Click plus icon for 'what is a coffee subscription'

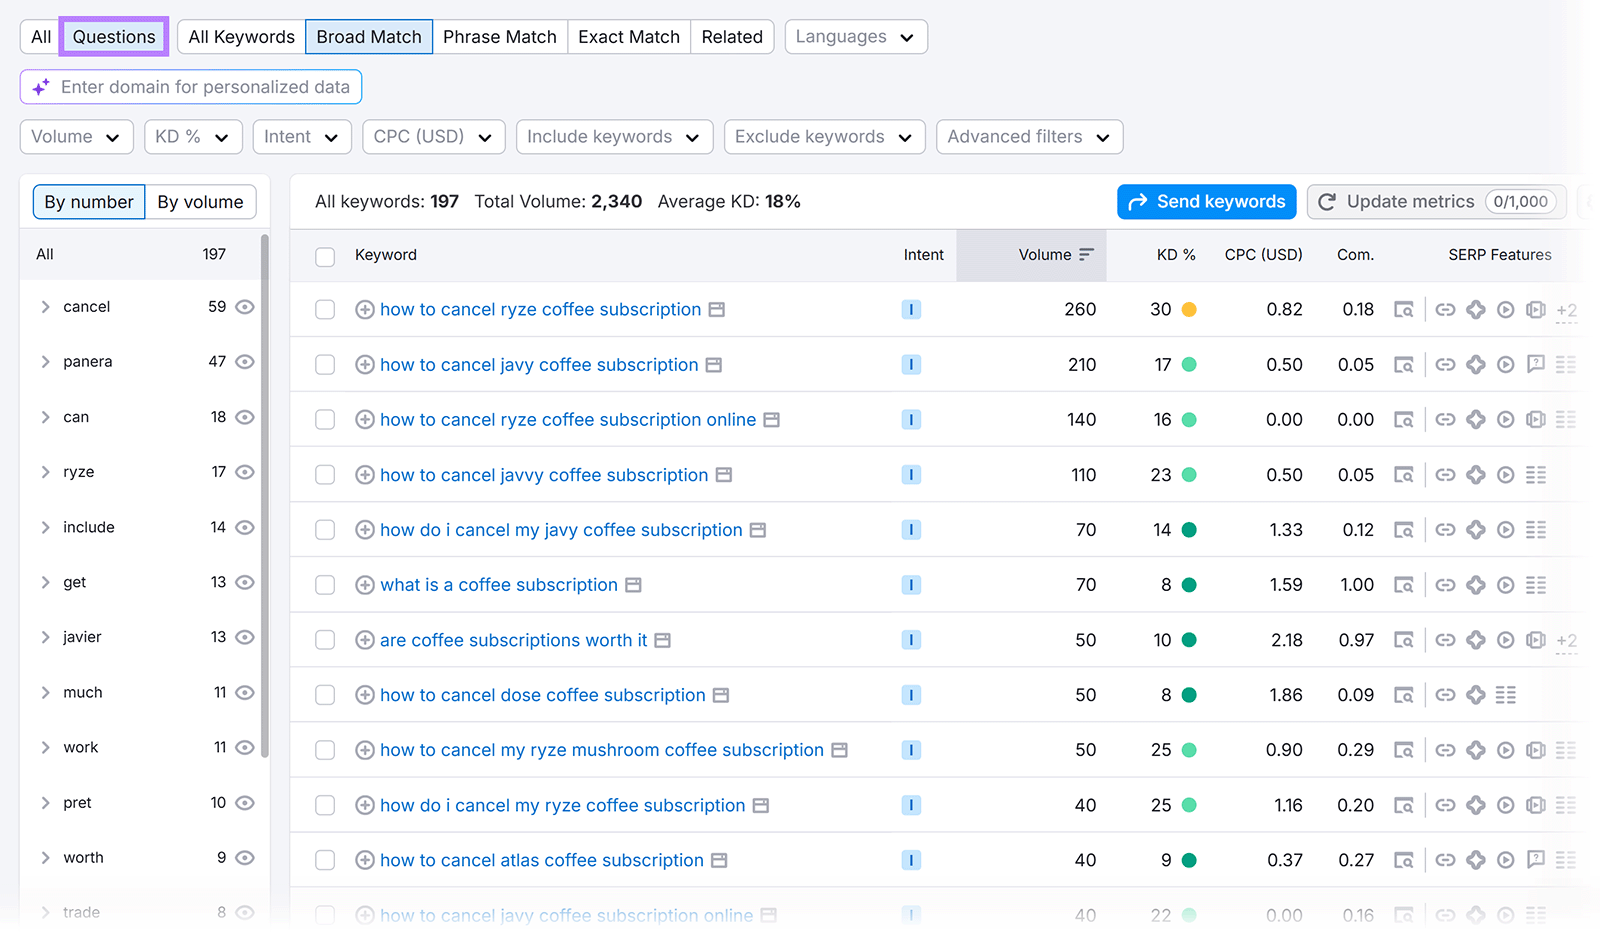[x=365, y=585]
